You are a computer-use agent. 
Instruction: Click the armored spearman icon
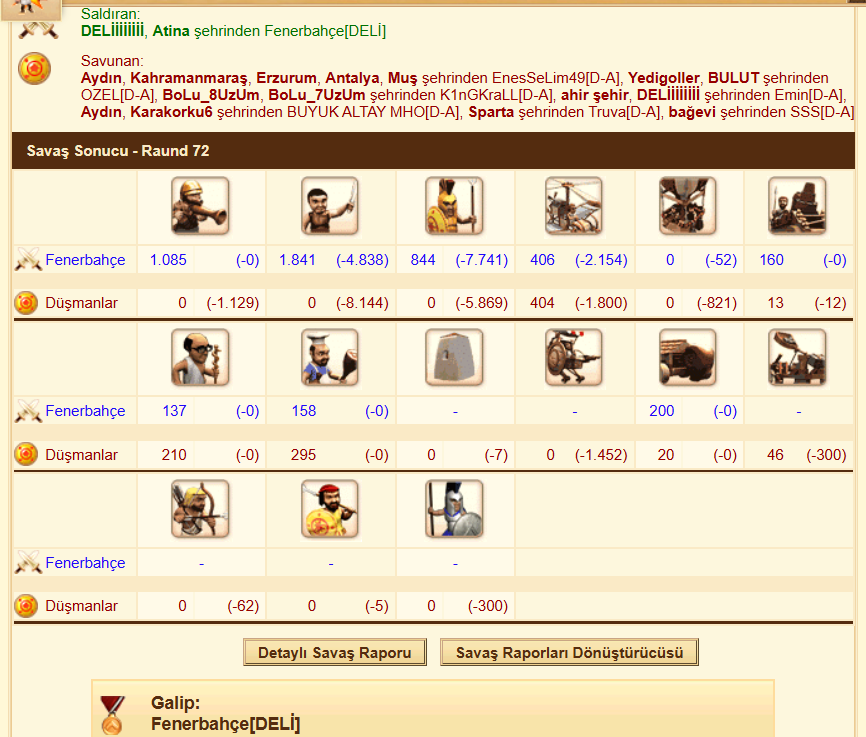point(454,509)
